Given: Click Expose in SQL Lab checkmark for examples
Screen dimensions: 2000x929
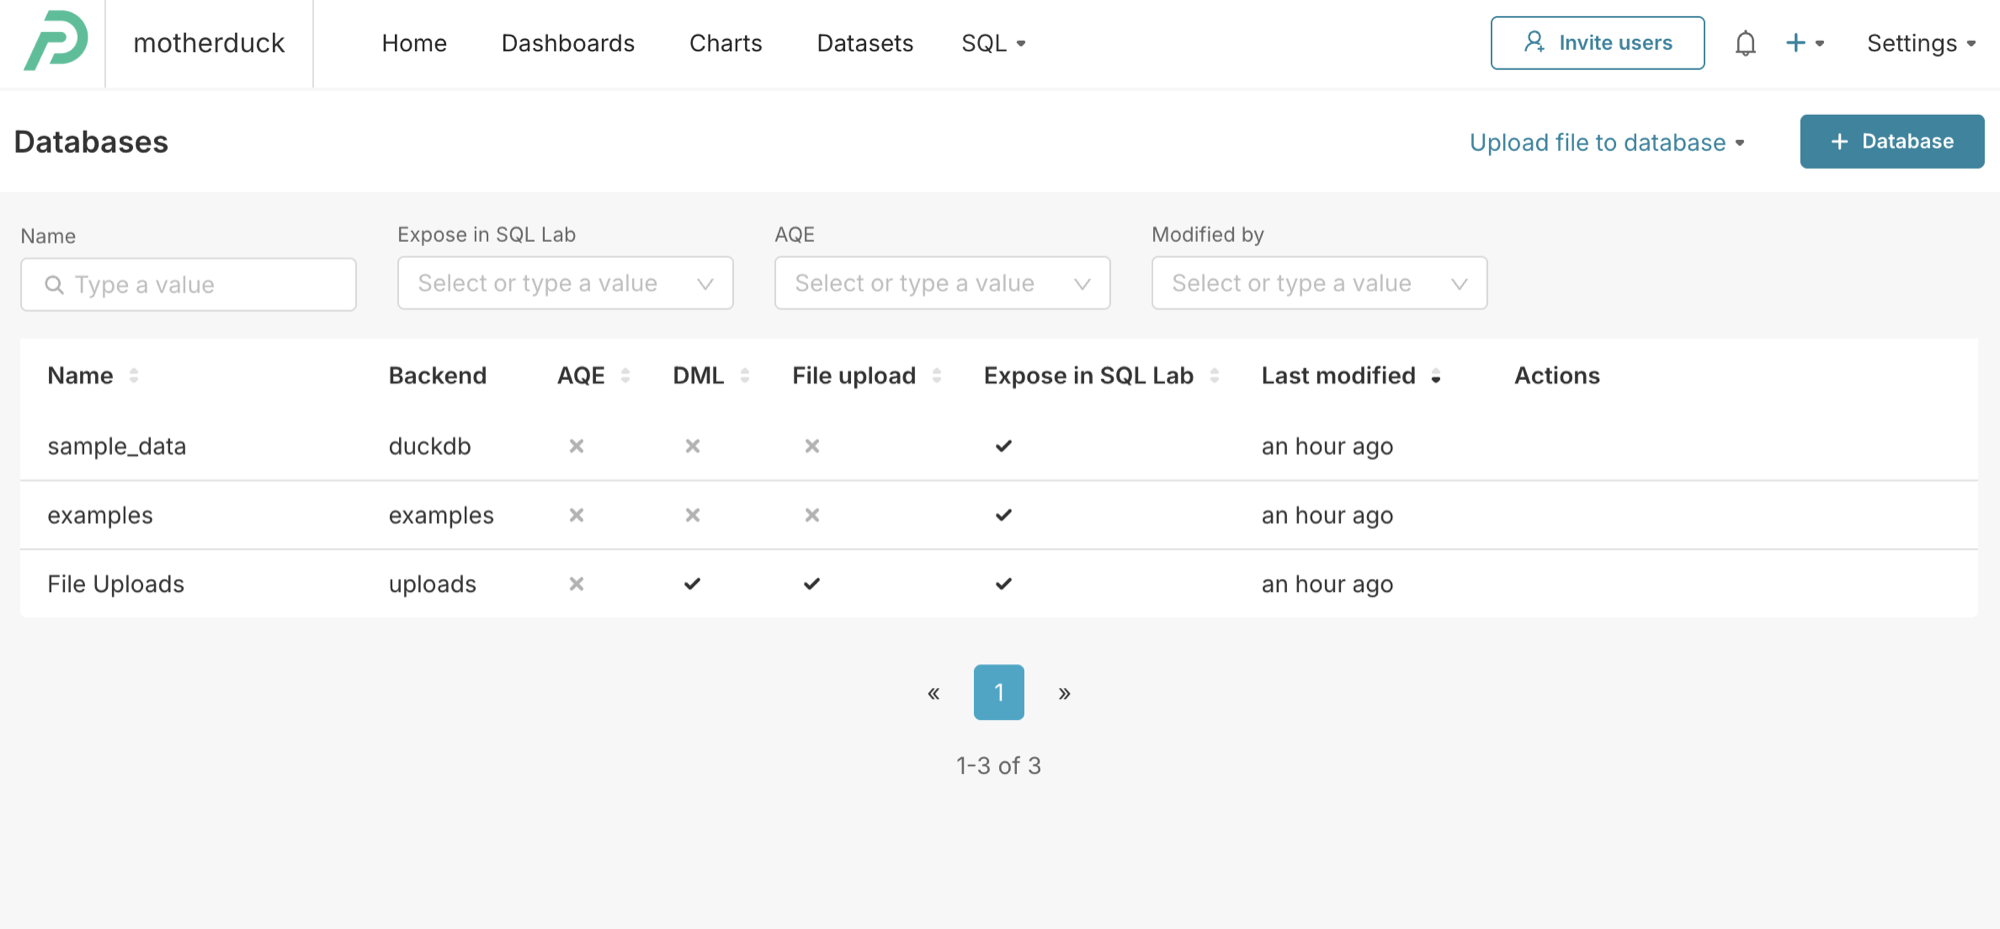Looking at the screenshot, I should click(1003, 515).
